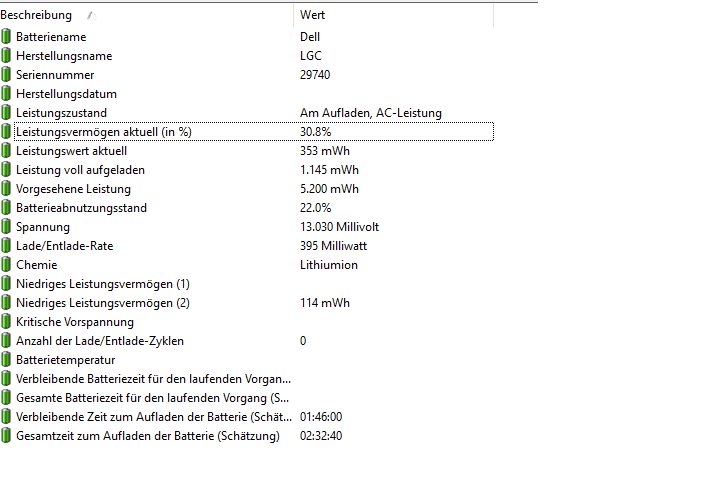Select the Leistung voll aufgeladen label
Screen dimensions: 724x477
pyautogui.click(x=80, y=170)
